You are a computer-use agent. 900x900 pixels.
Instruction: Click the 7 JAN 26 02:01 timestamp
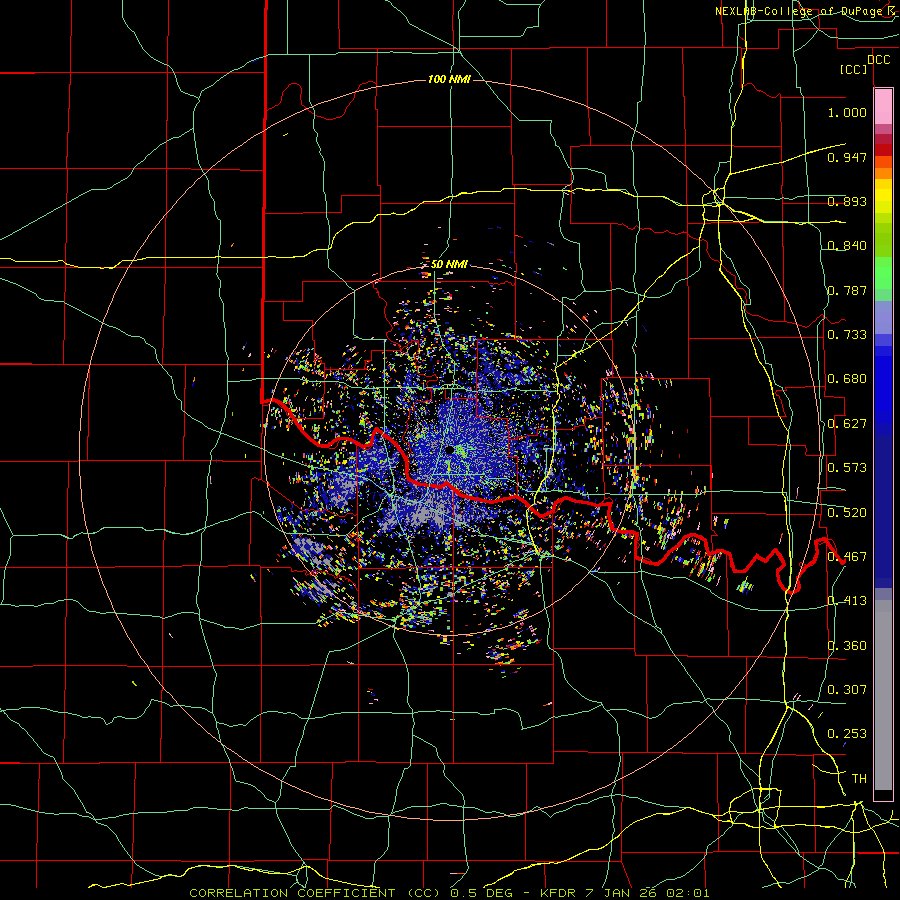click(x=647, y=893)
